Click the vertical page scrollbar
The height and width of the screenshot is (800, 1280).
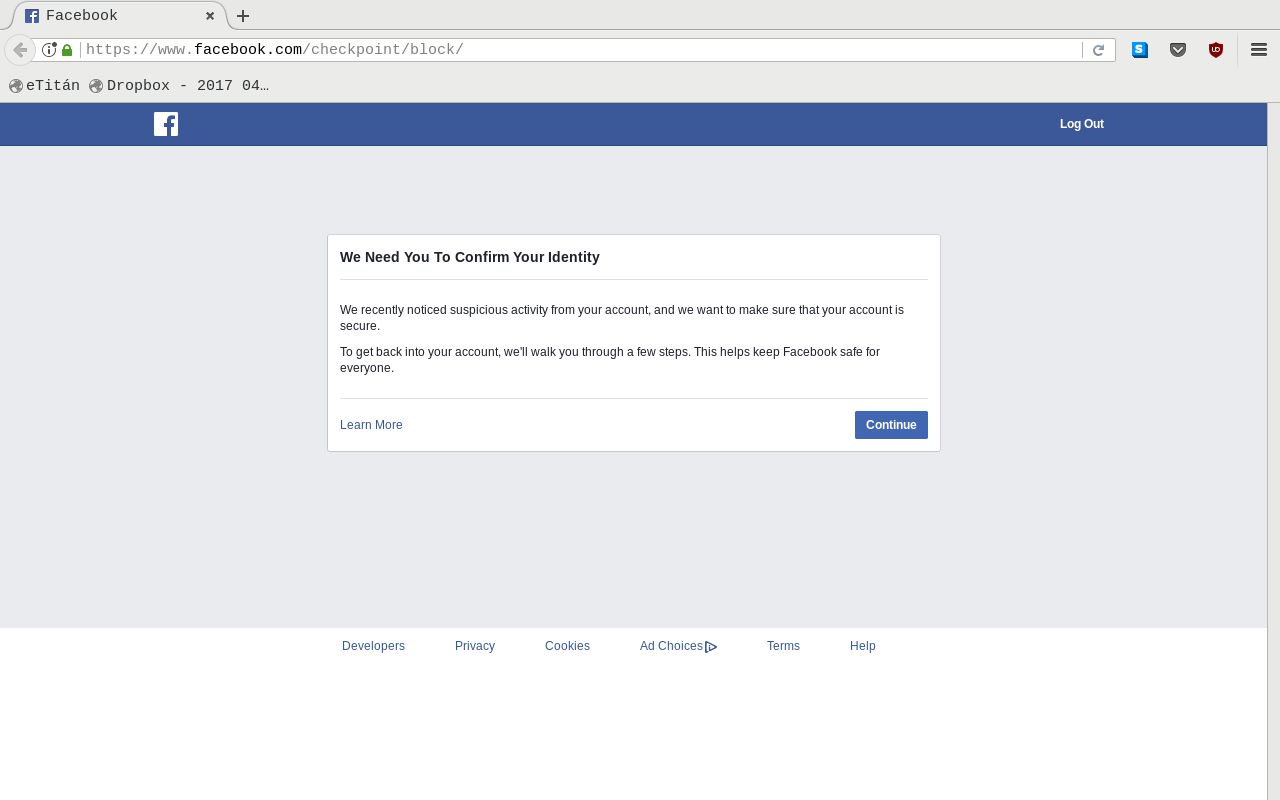click(1273, 450)
